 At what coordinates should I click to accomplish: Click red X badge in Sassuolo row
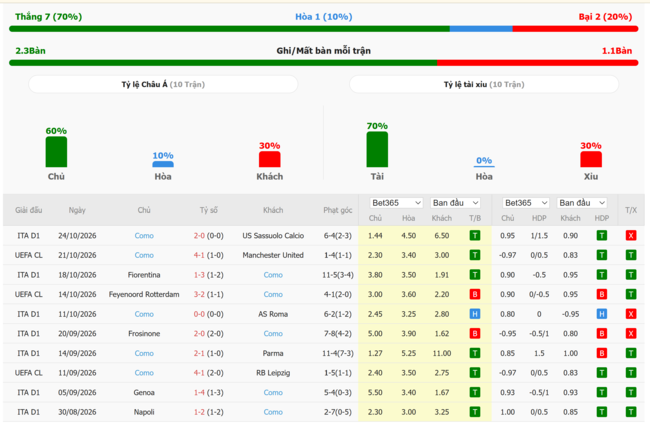coord(631,236)
